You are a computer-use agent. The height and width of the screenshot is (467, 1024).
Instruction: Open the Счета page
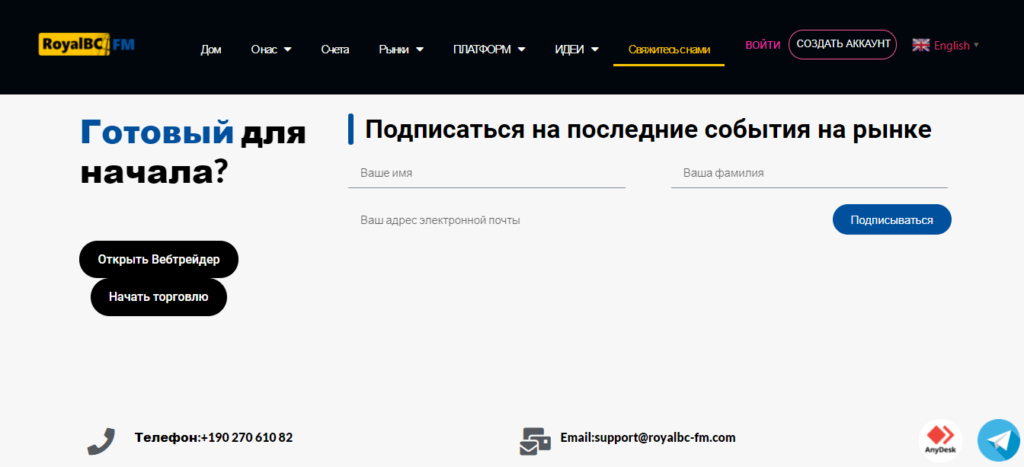click(335, 50)
